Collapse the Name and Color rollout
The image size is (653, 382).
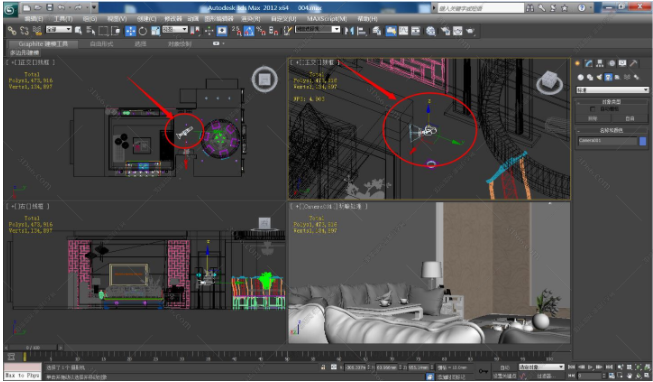click(611, 131)
